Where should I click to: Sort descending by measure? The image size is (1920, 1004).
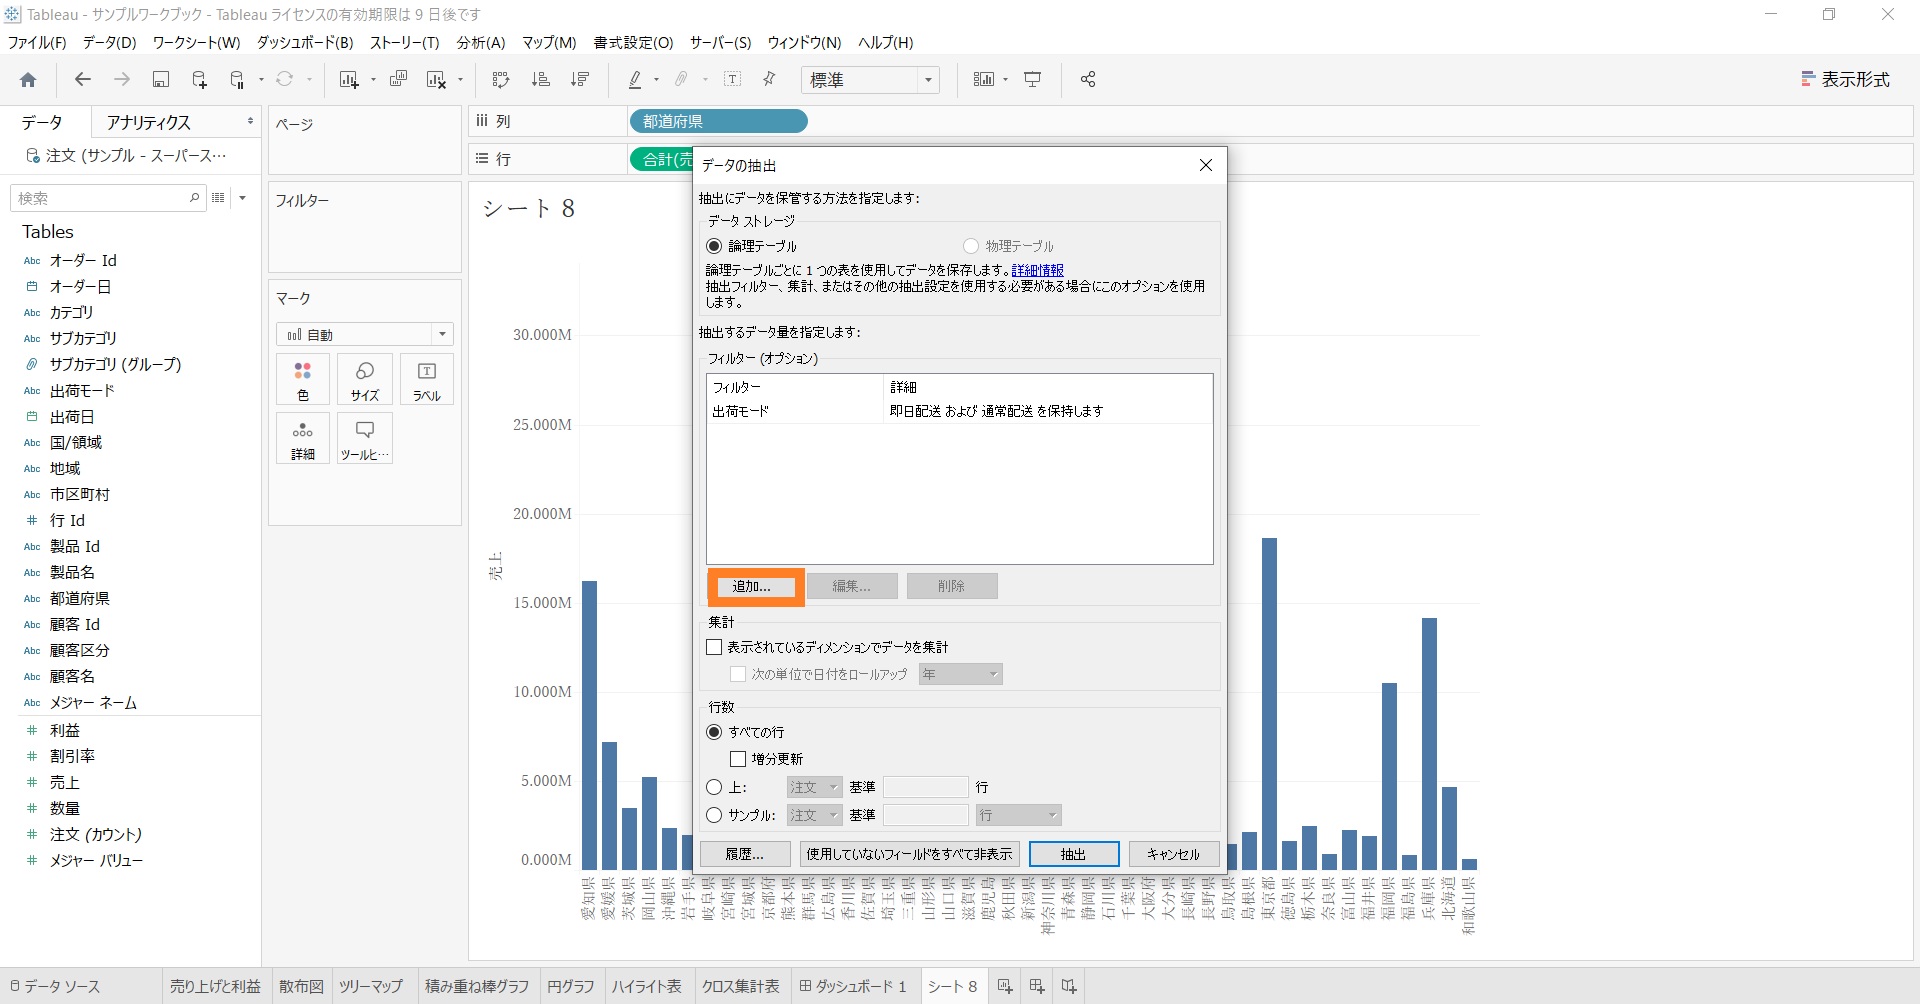(x=580, y=80)
